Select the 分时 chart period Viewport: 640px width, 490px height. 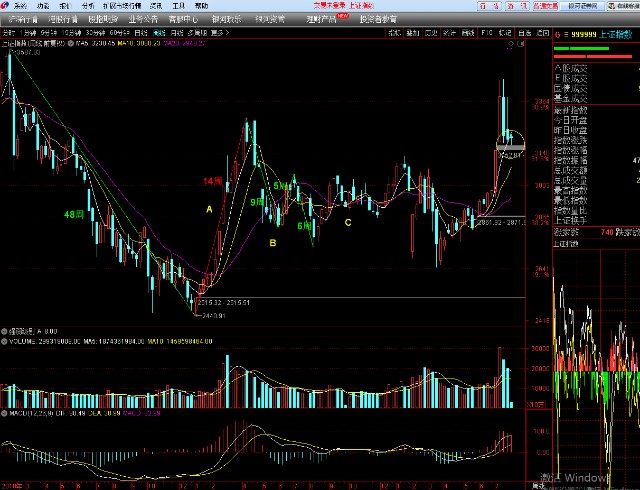pos(9,33)
